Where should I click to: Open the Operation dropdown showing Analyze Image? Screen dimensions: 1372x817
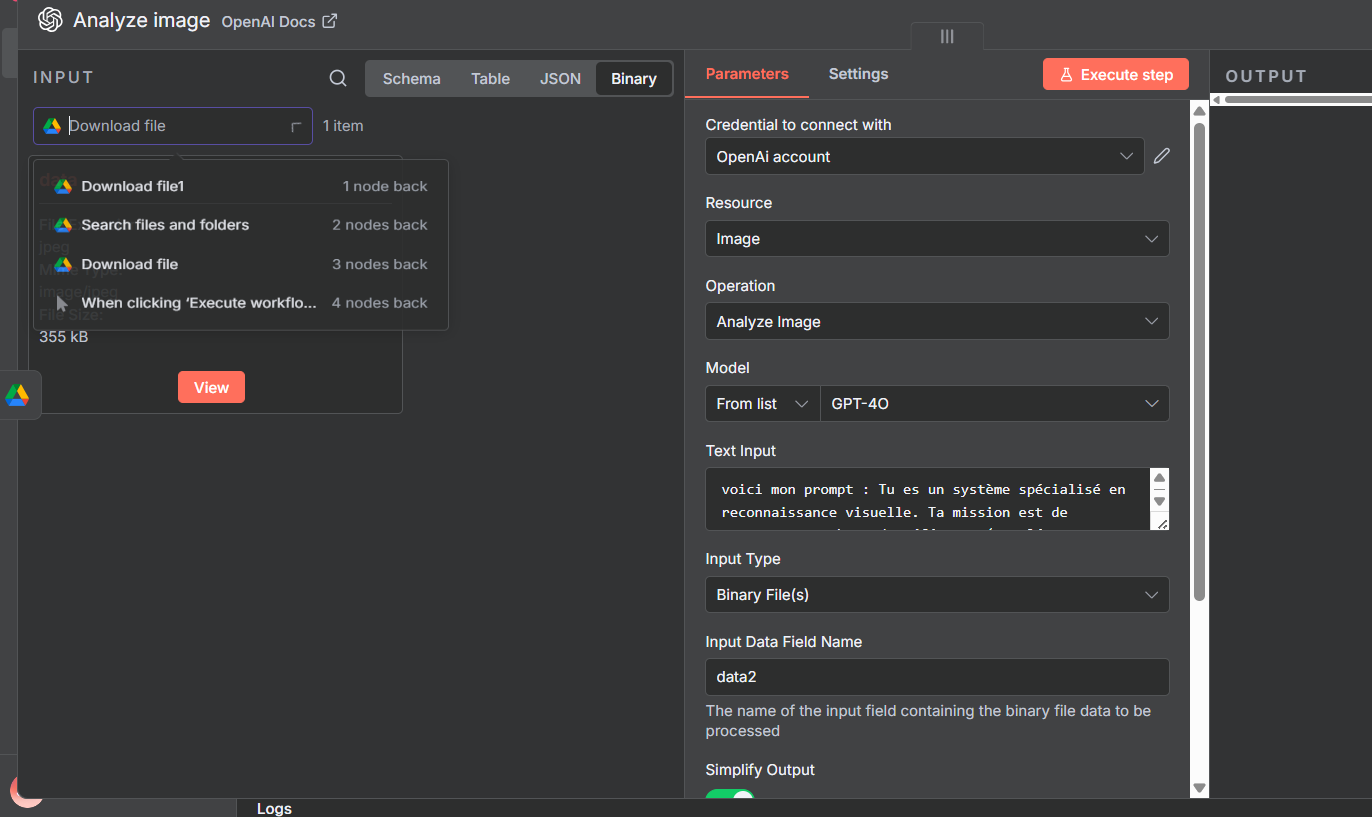[x=936, y=322]
